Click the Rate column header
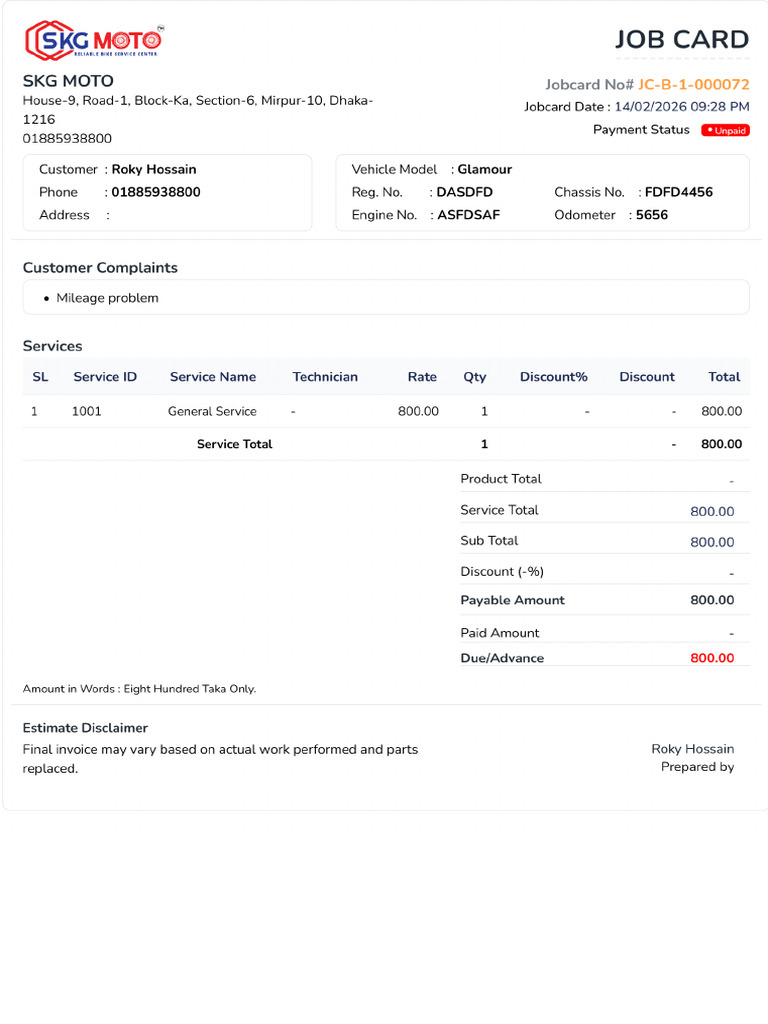The height and width of the screenshot is (1024, 768). 422,377
